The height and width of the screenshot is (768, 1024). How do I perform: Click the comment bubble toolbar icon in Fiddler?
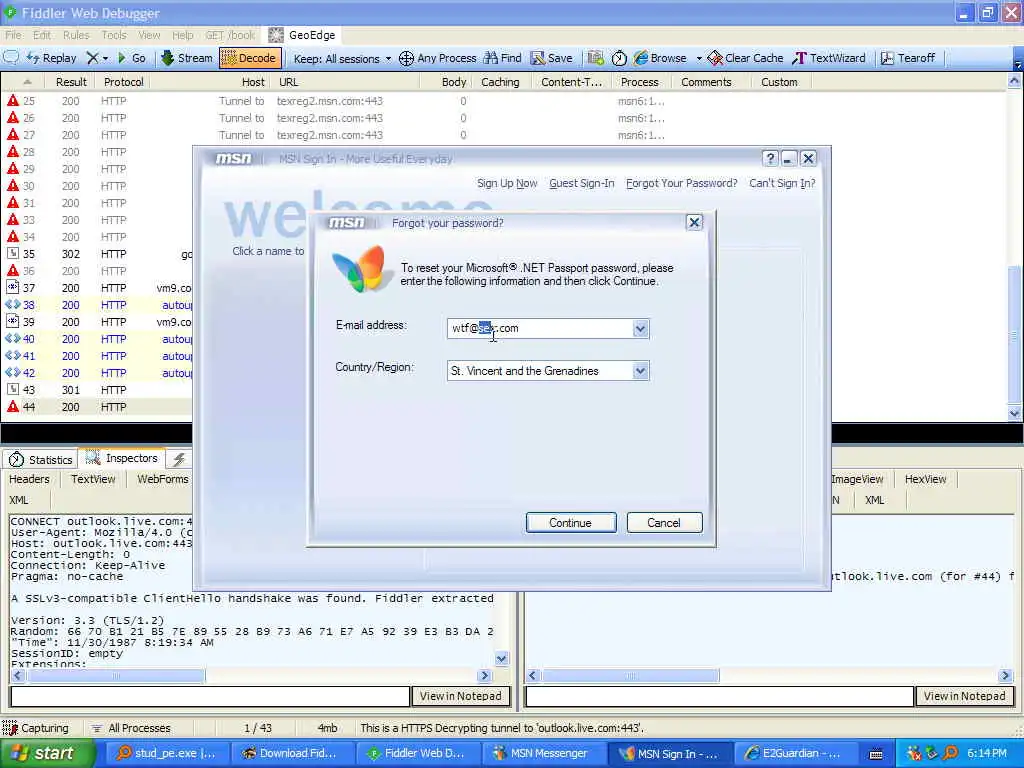[x=11, y=58]
